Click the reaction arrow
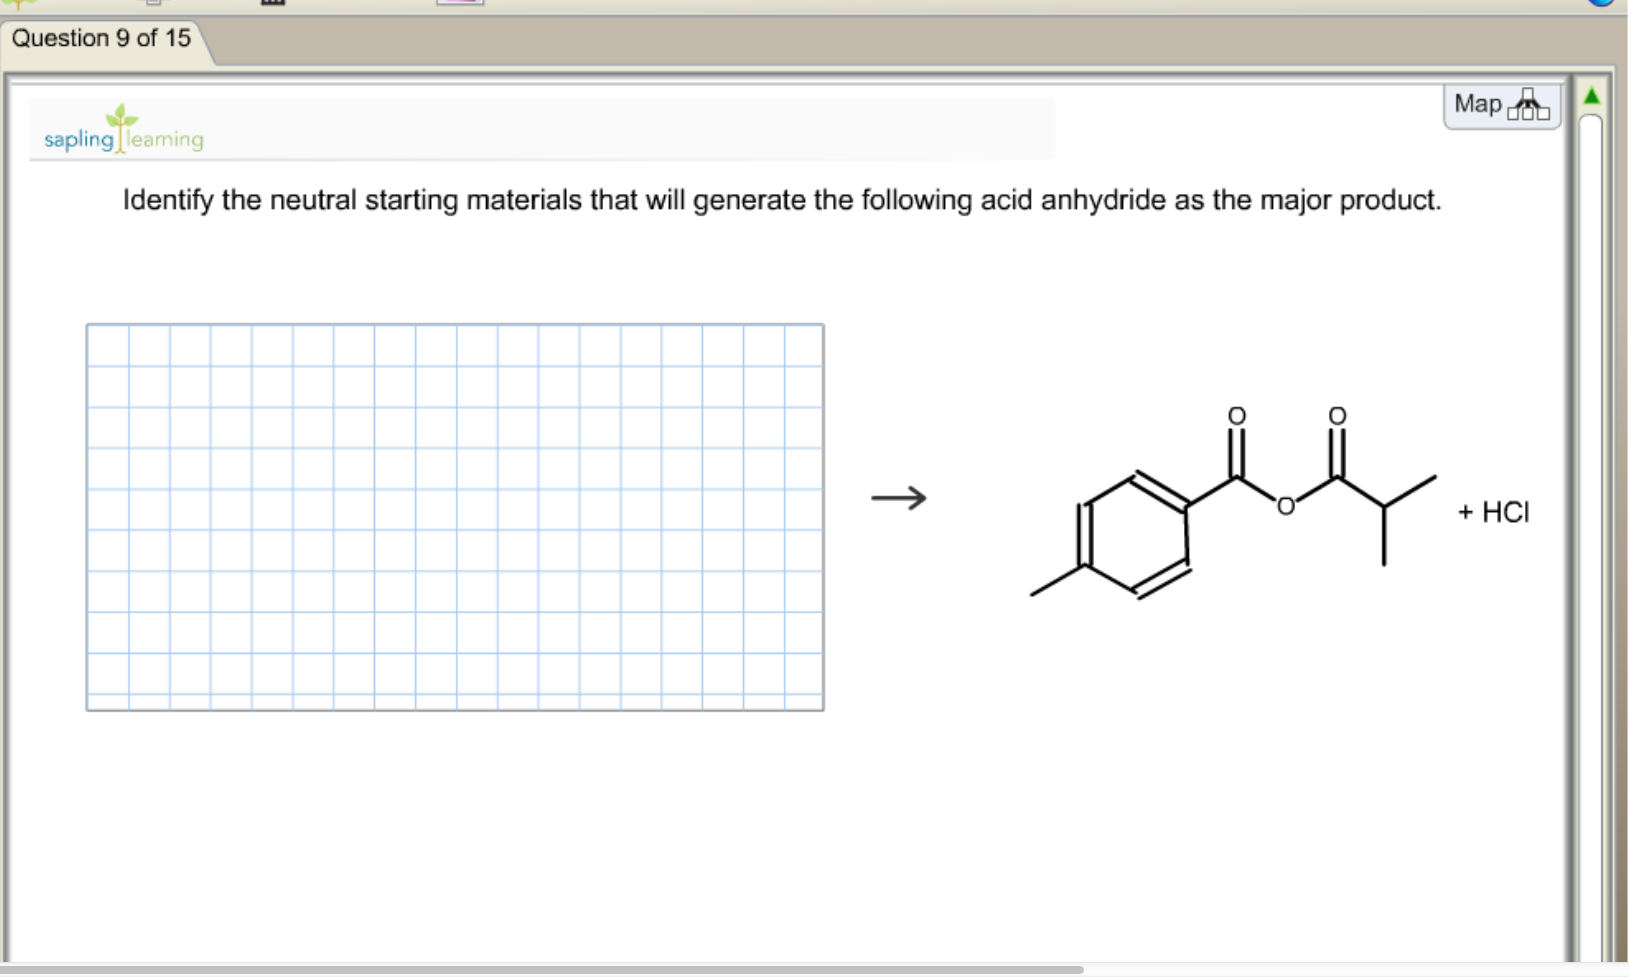 point(899,497)
